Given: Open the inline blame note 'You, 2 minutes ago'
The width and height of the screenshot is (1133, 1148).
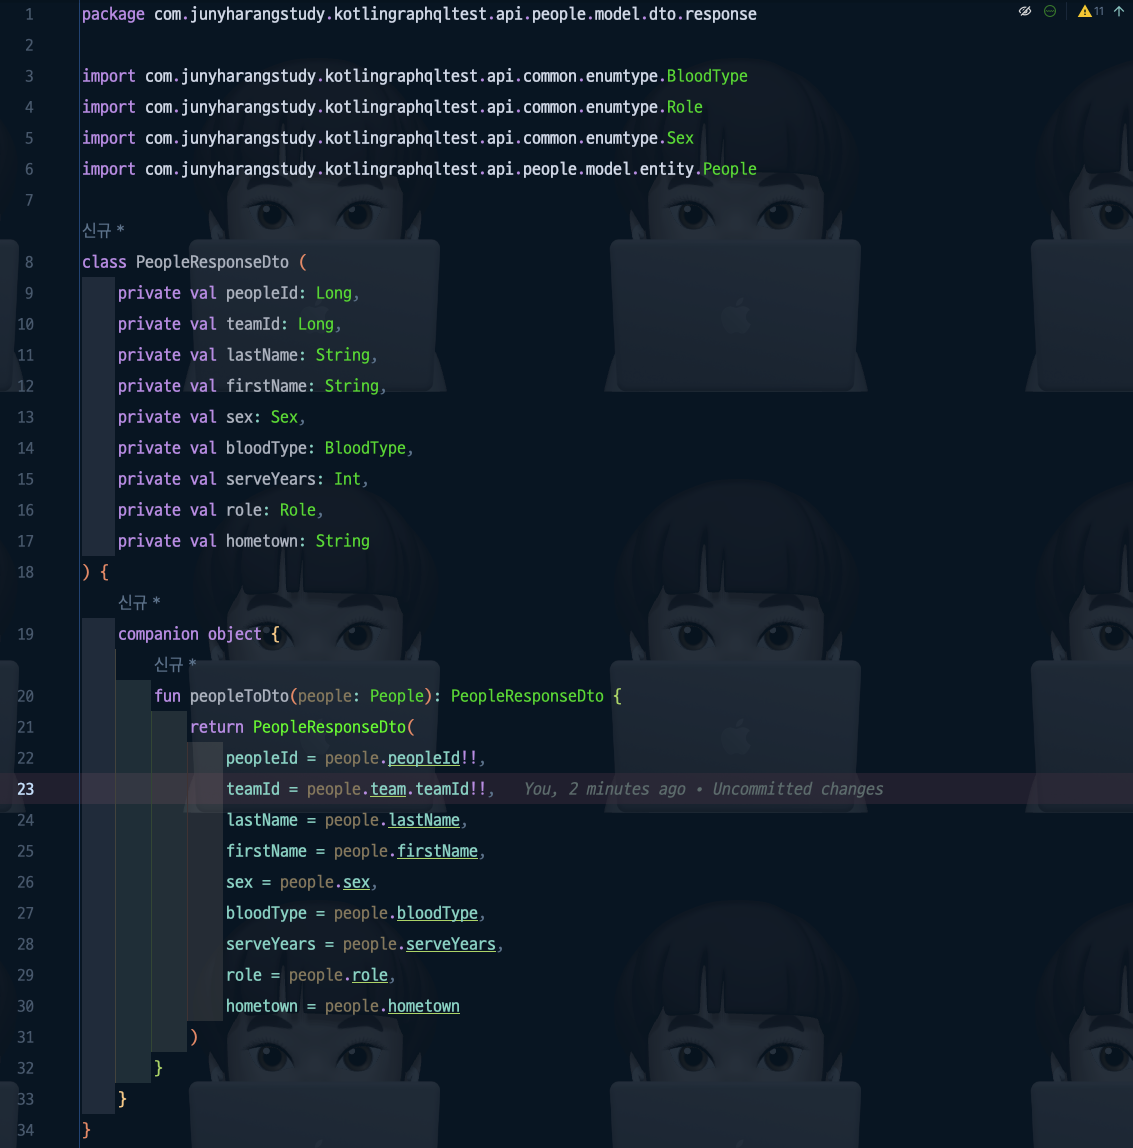Looking at the screenshot, I should click(703, 789).
